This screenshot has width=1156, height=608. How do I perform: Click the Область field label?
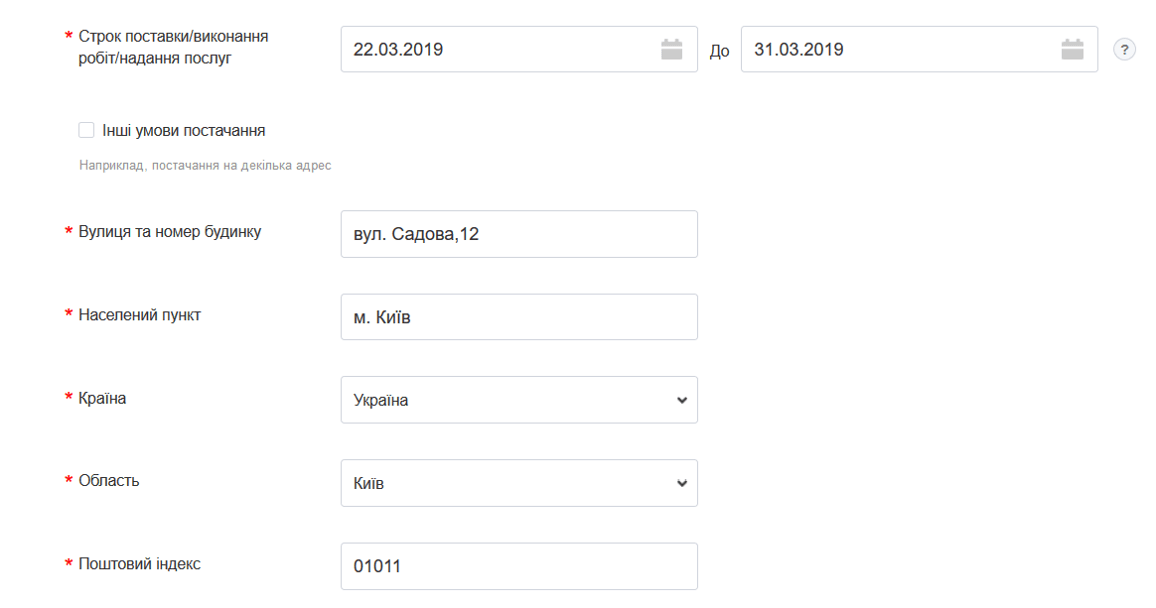click(109, 481)
